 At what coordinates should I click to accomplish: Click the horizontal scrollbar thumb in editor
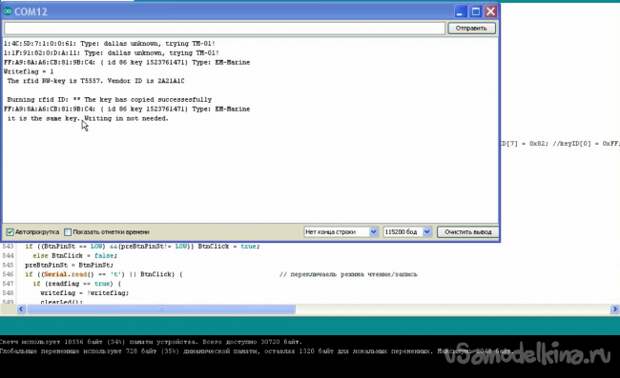(161, 309)
